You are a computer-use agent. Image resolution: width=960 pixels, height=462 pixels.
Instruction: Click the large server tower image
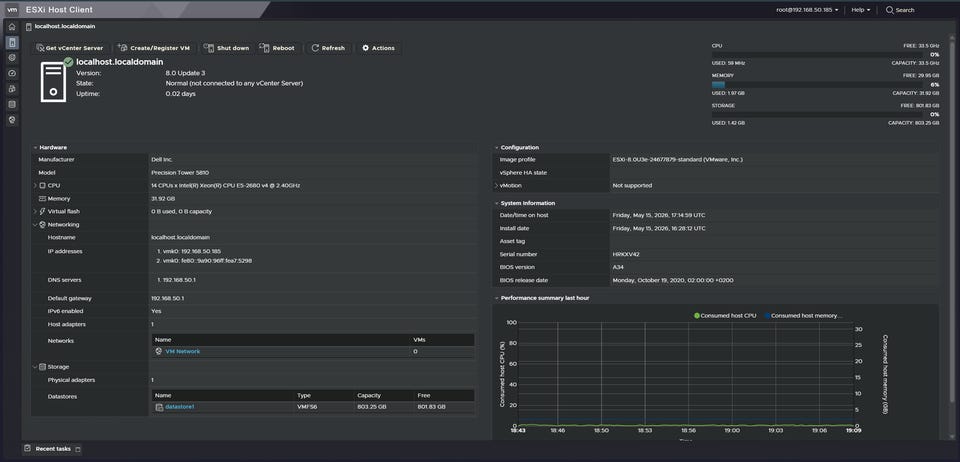(53, 82)
